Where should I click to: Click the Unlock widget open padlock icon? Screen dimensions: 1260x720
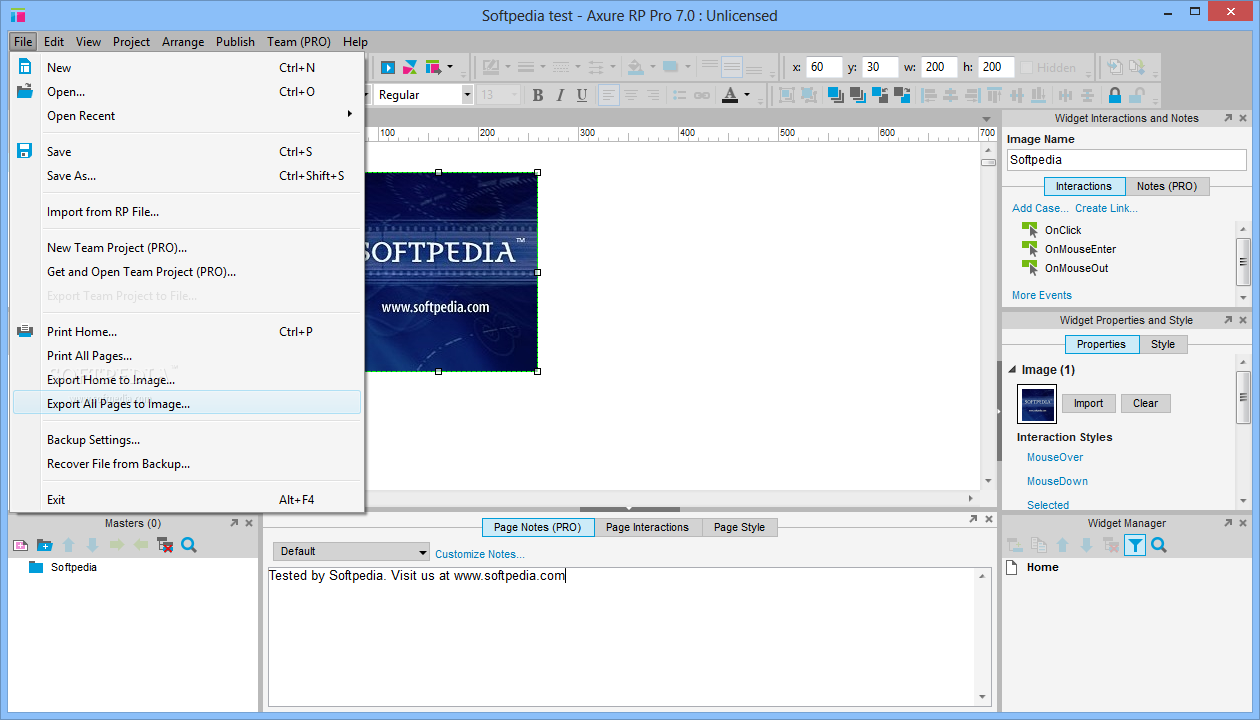click(1136, 95)
